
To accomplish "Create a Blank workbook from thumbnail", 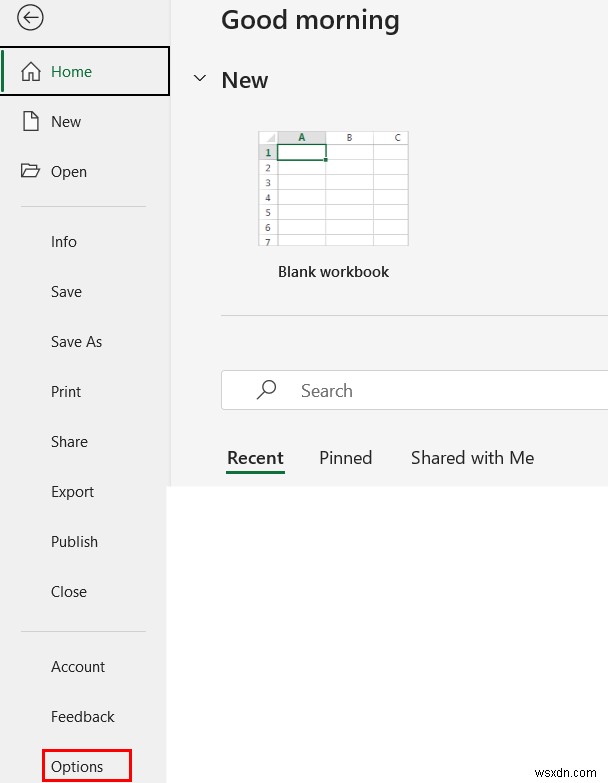I will [x=333, y=188].
